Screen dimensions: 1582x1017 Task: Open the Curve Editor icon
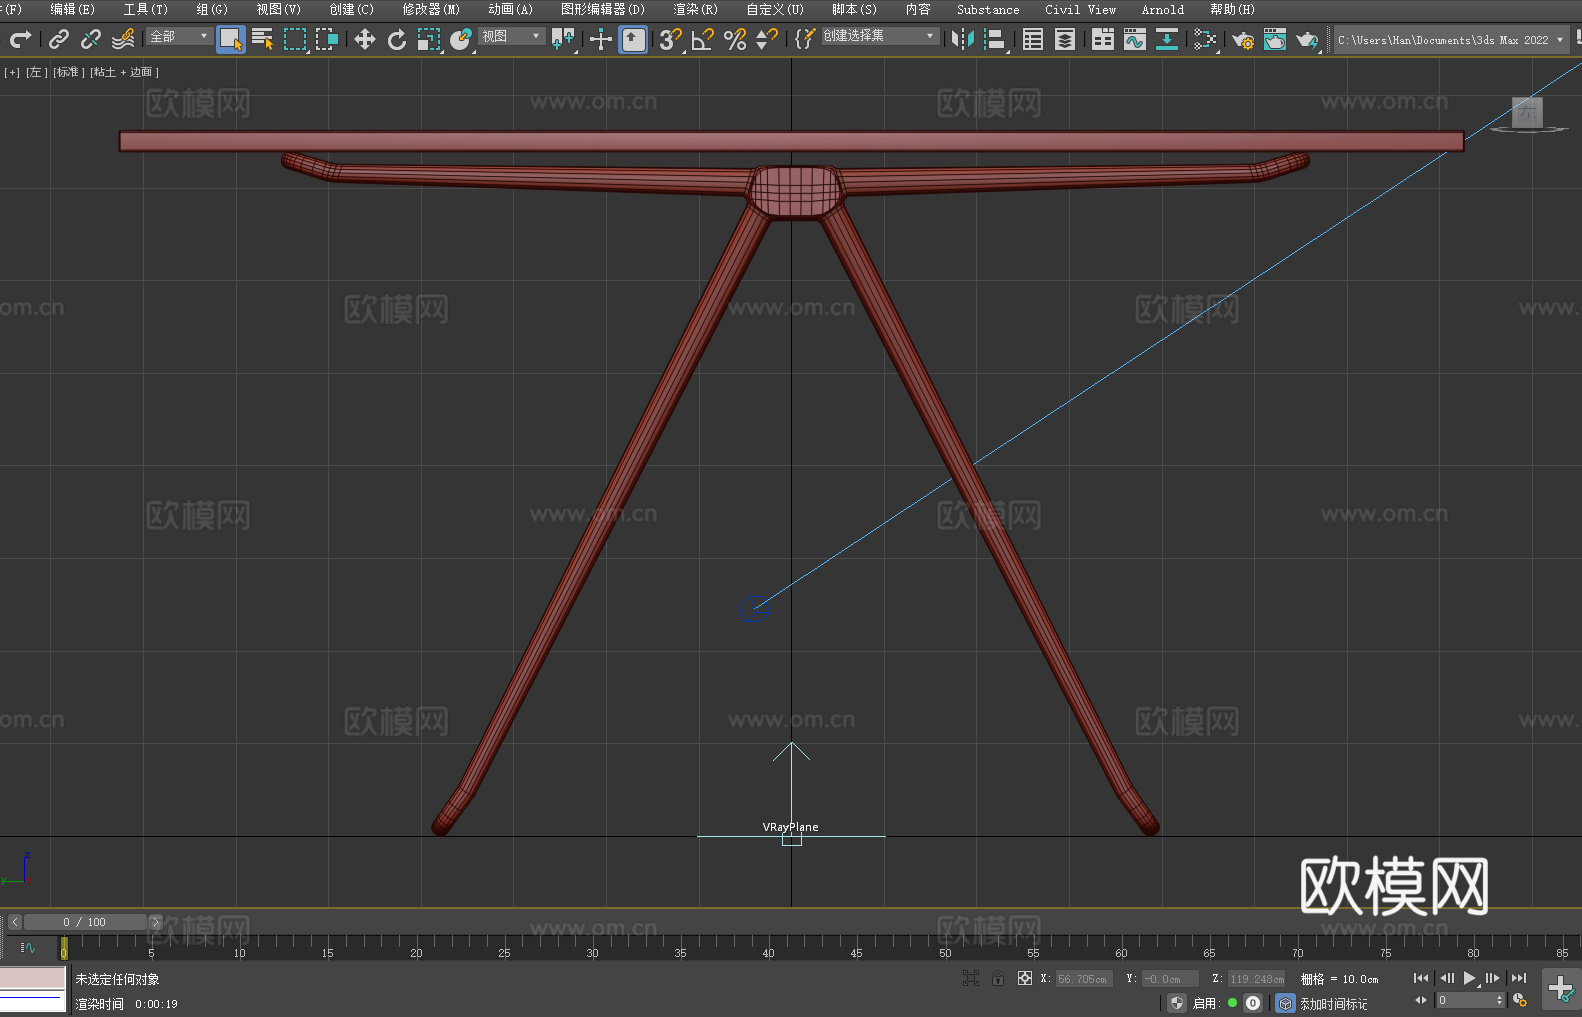[x=1134, y=39]
